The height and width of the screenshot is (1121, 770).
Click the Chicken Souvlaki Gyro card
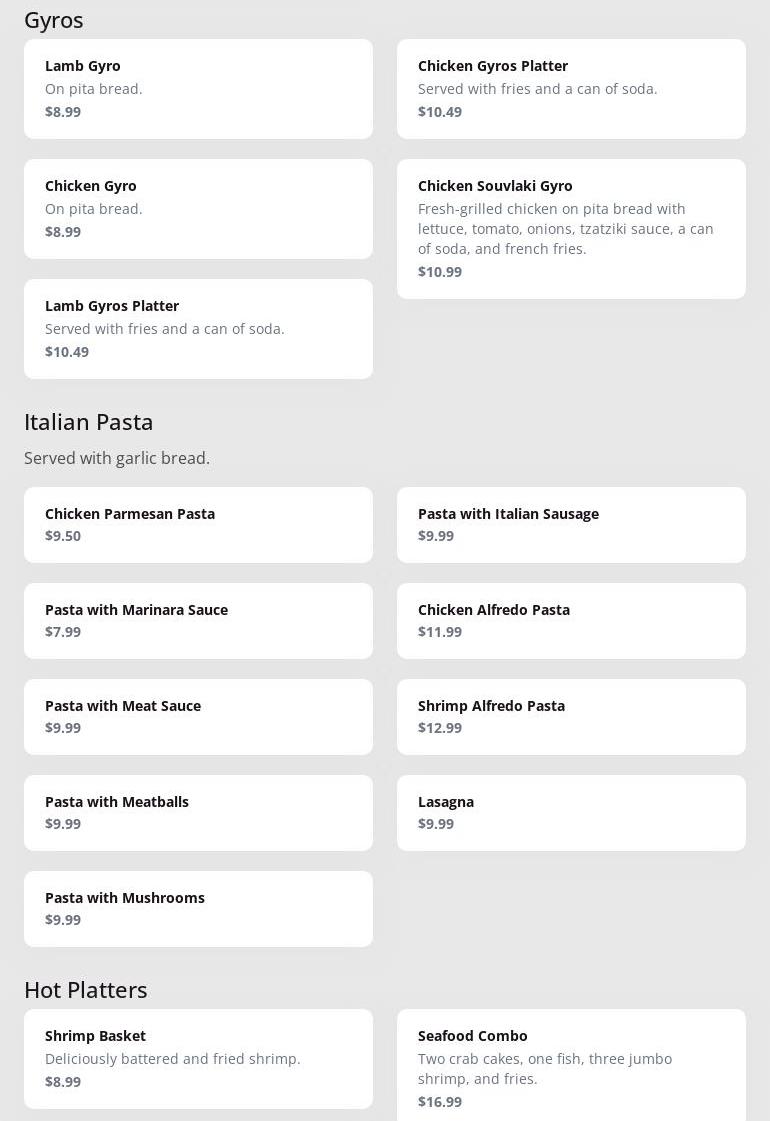(571, 229)
